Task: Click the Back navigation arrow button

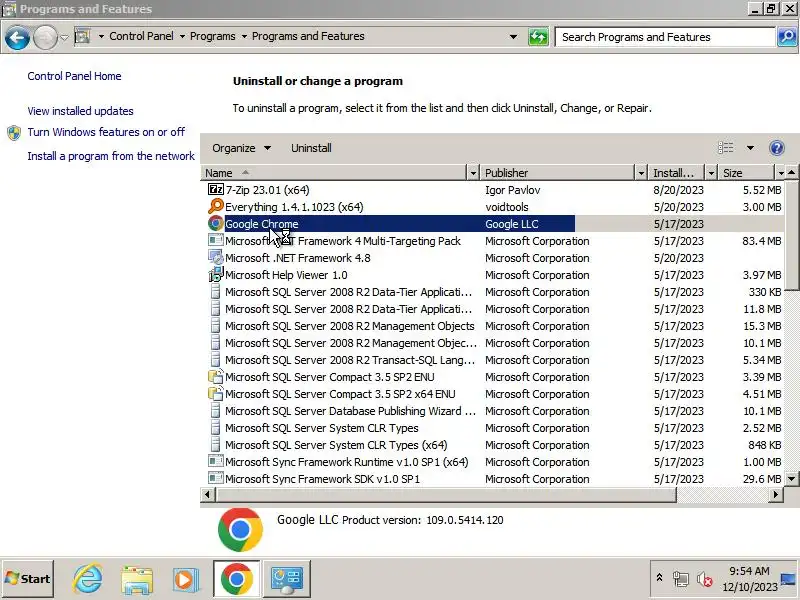Action: (x=17, y=37)
